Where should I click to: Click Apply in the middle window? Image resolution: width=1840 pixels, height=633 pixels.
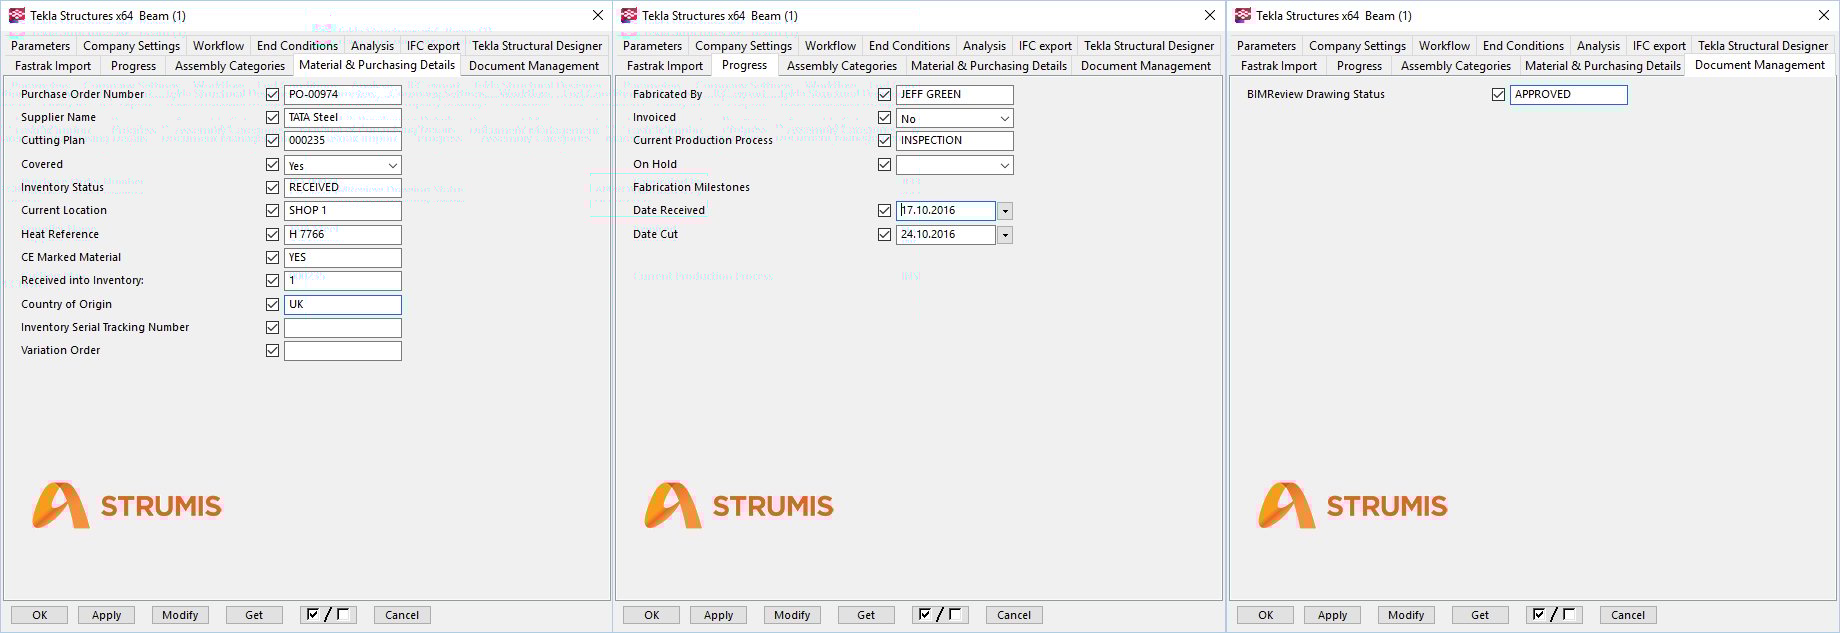718,615
